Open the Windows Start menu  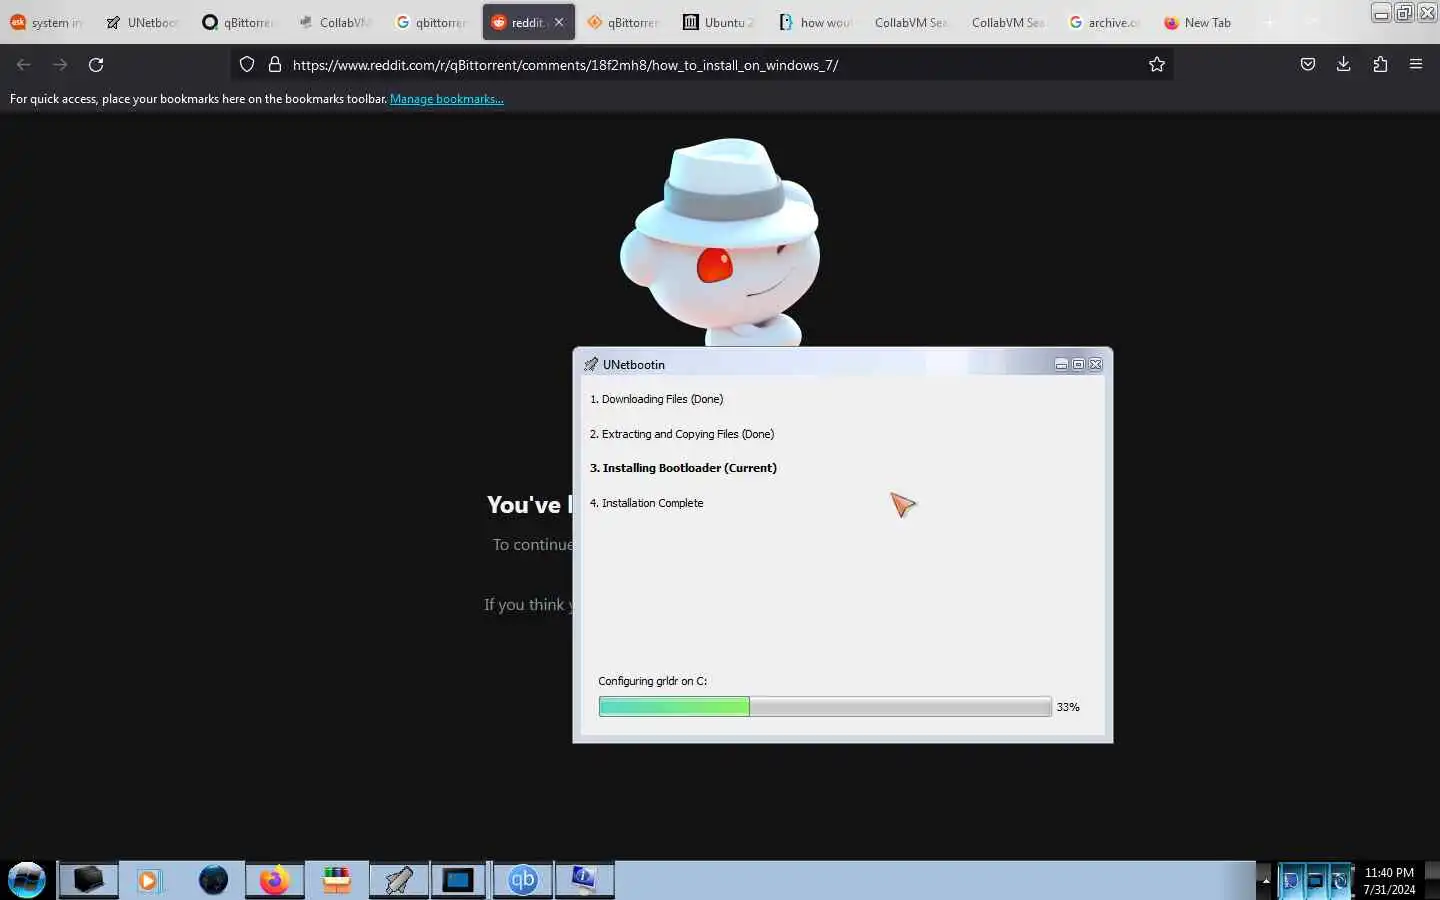coord(27,880)
